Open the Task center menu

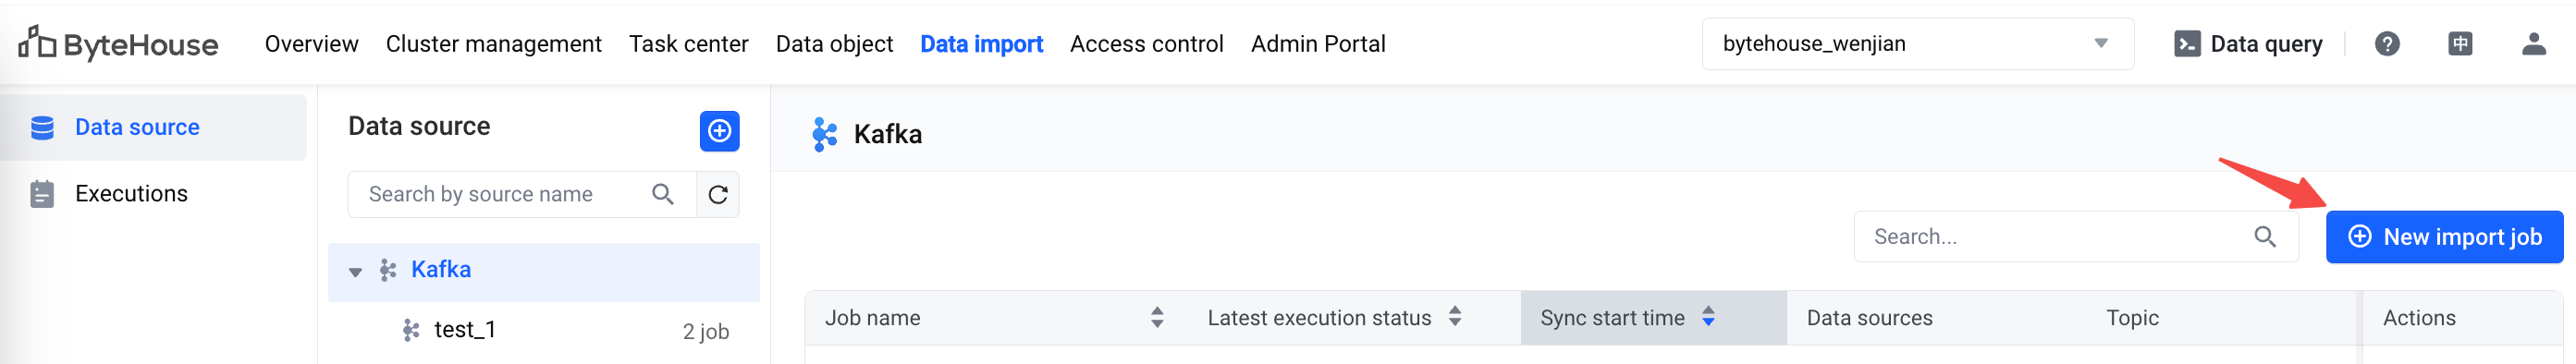tap(688, 44)
